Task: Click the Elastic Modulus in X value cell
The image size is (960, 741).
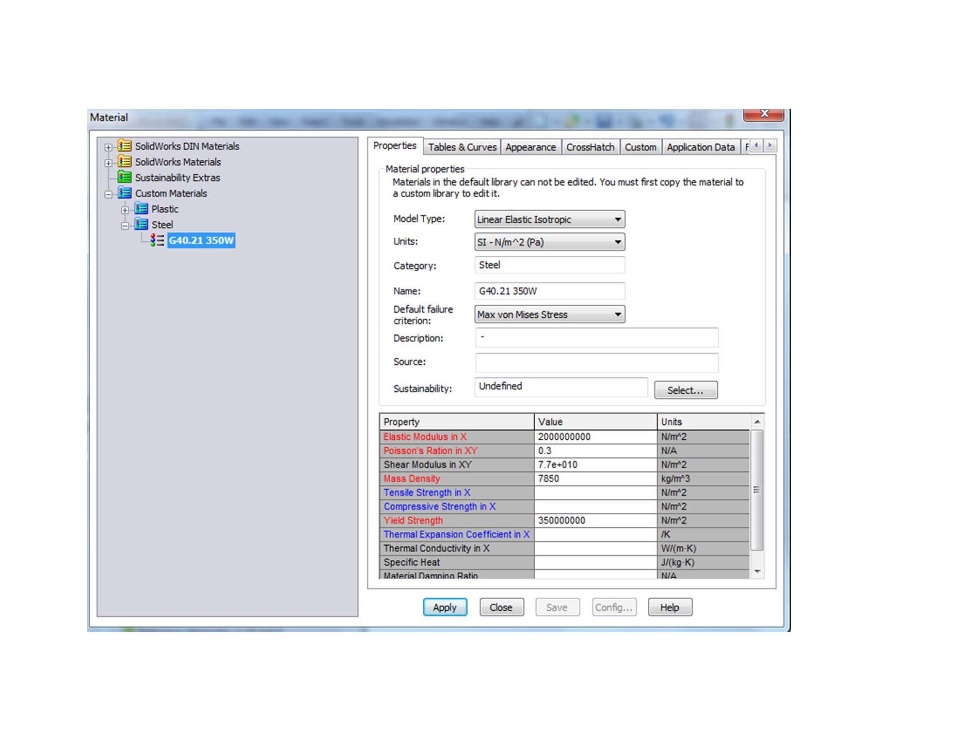Action: click(595, 437)
